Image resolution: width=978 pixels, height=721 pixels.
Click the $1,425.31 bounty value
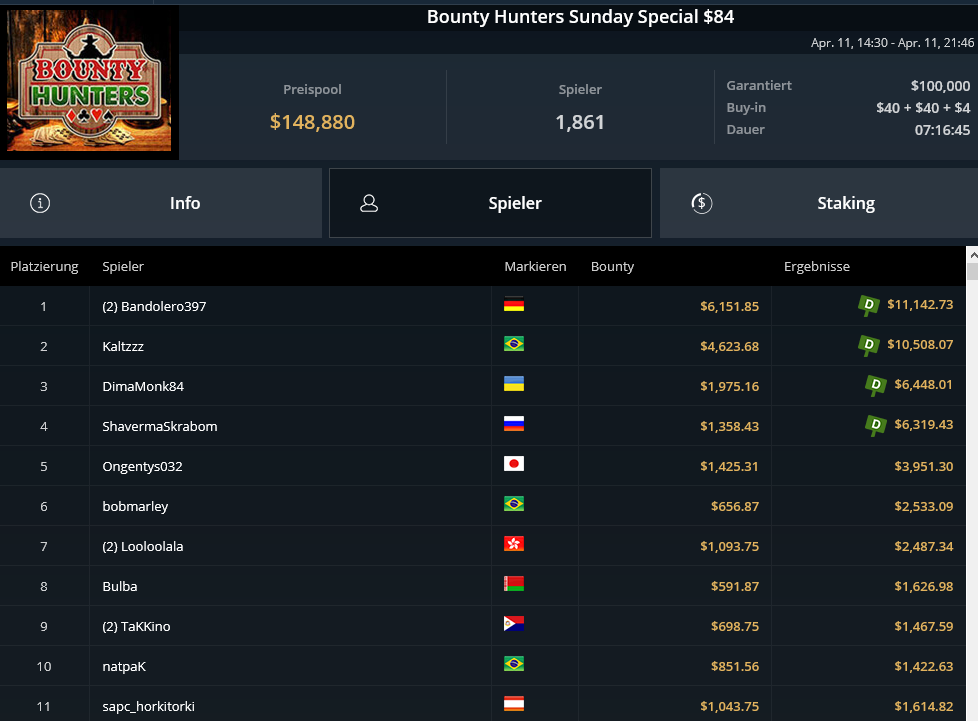pos(729,466)
